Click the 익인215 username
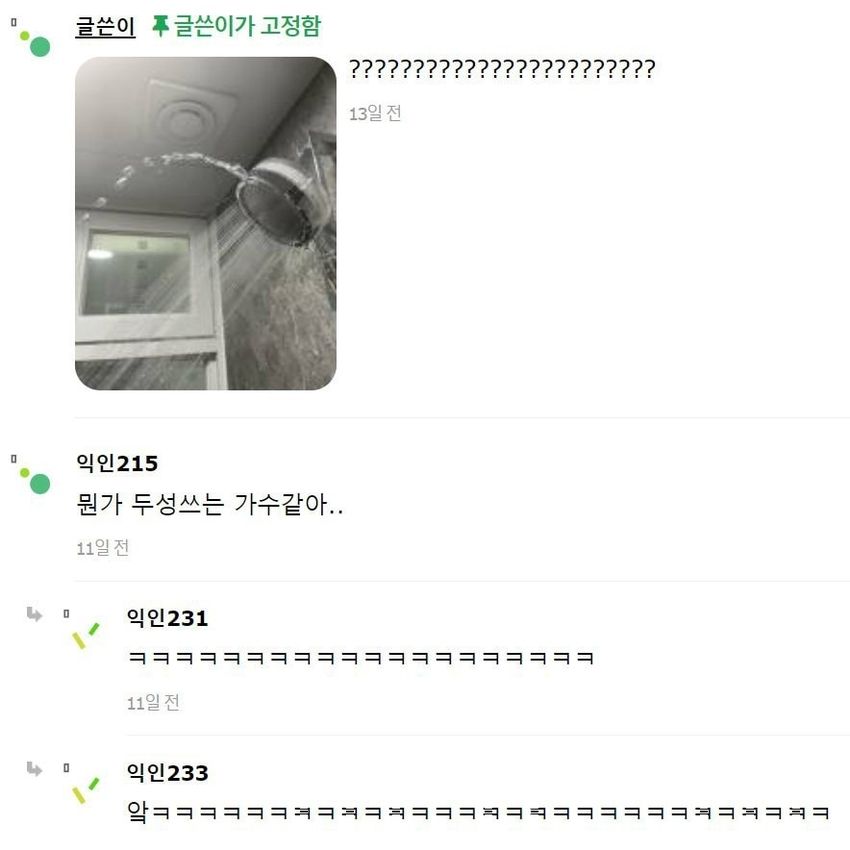This screenshot has width=850, height=850. (x=117, y=463)
